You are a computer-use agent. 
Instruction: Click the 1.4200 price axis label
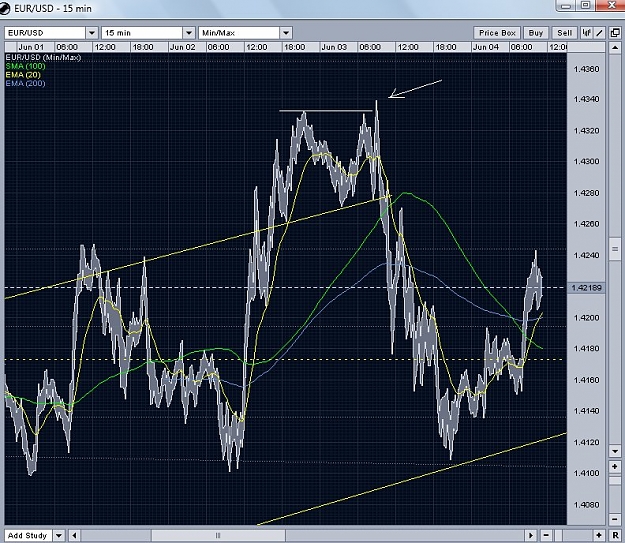(586, 318)
